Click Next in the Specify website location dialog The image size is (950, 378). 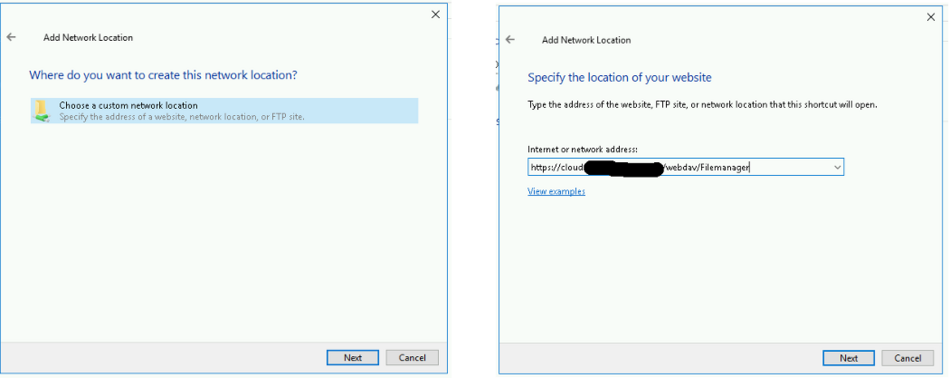[x=848, y=358]
